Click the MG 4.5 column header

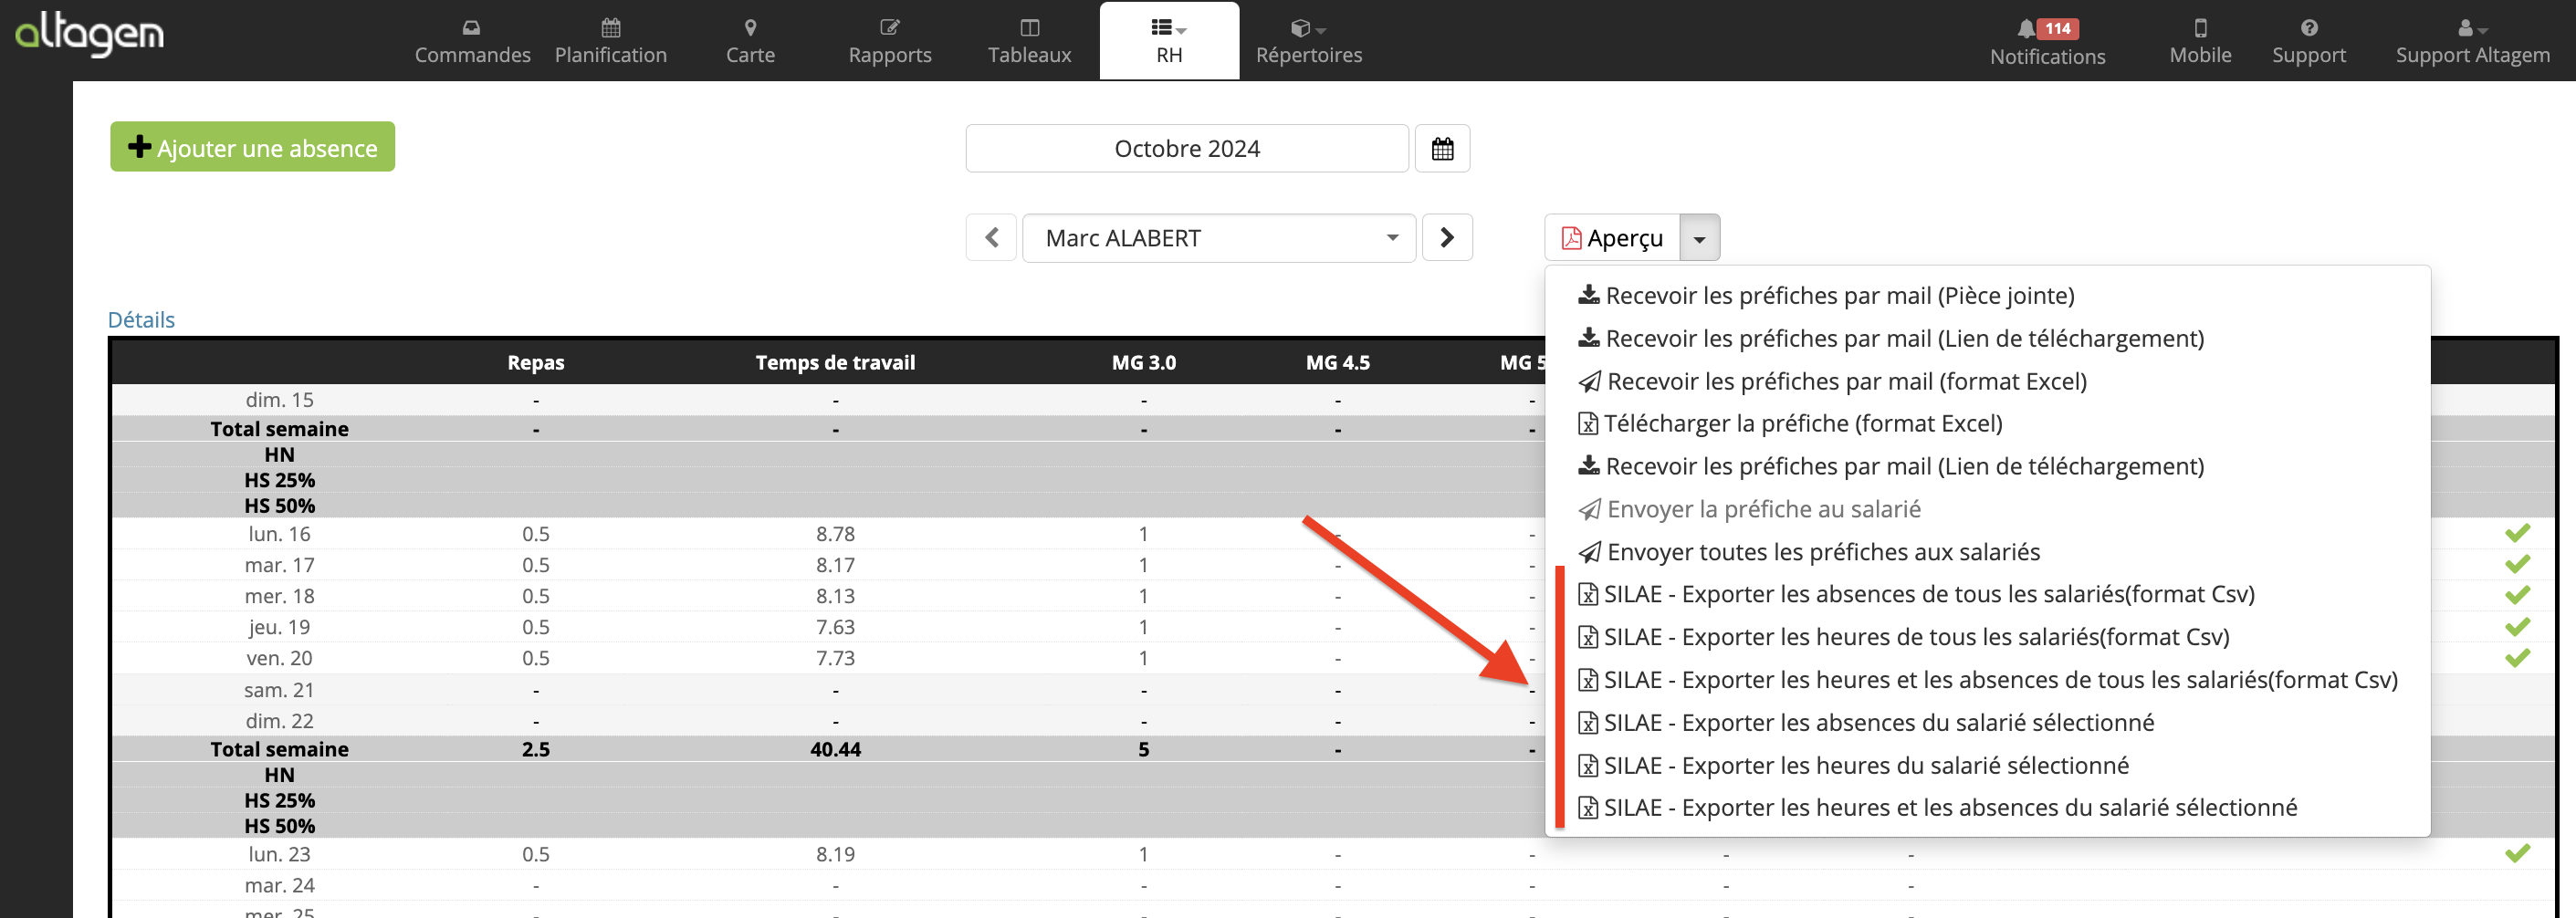click(1337, 362)
